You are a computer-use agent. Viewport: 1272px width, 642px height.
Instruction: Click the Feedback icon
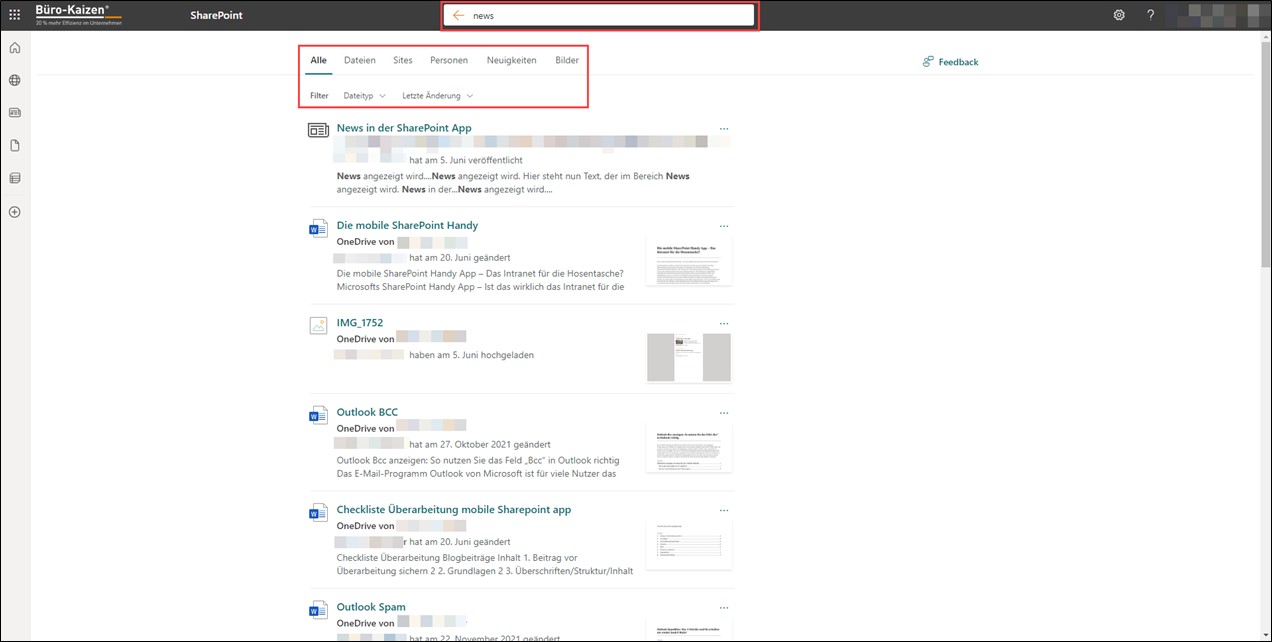click(928, 62)
